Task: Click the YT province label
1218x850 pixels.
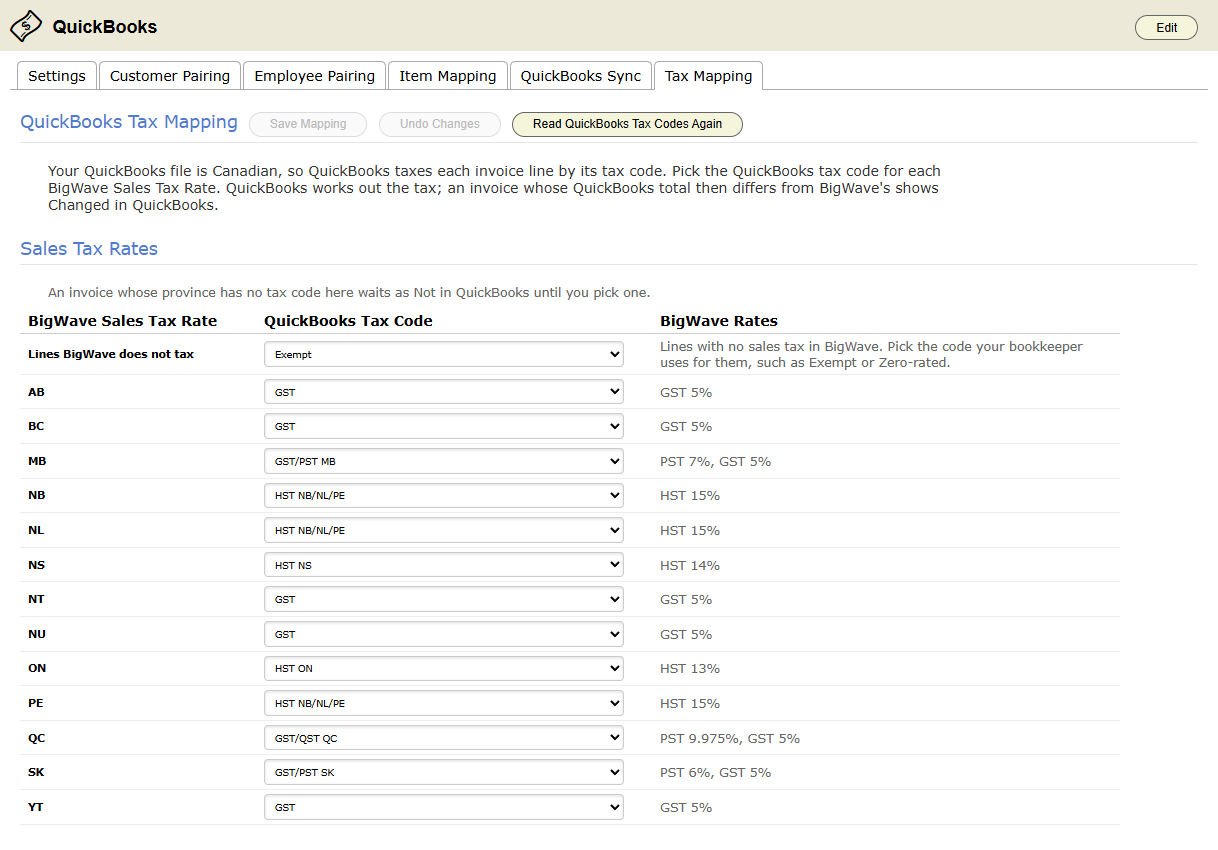Action: point(36,807)
